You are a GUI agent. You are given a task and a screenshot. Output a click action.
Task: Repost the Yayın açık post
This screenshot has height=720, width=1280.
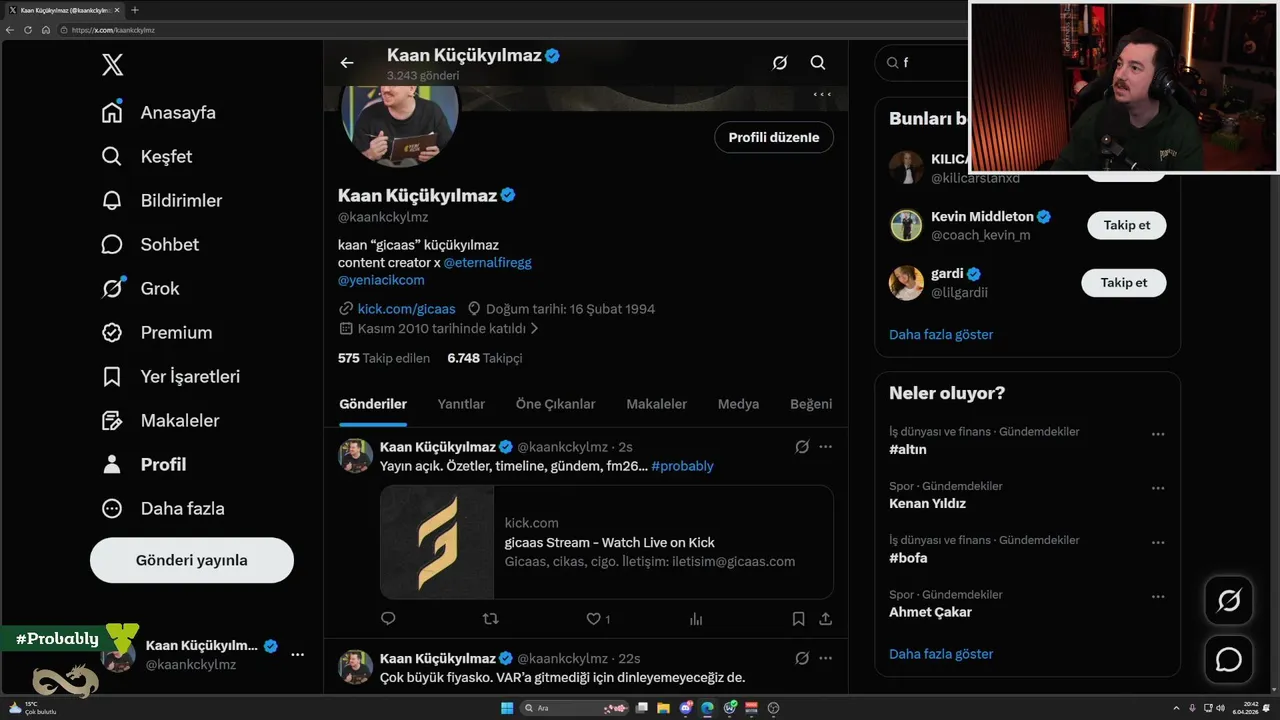tap(490, 619)
